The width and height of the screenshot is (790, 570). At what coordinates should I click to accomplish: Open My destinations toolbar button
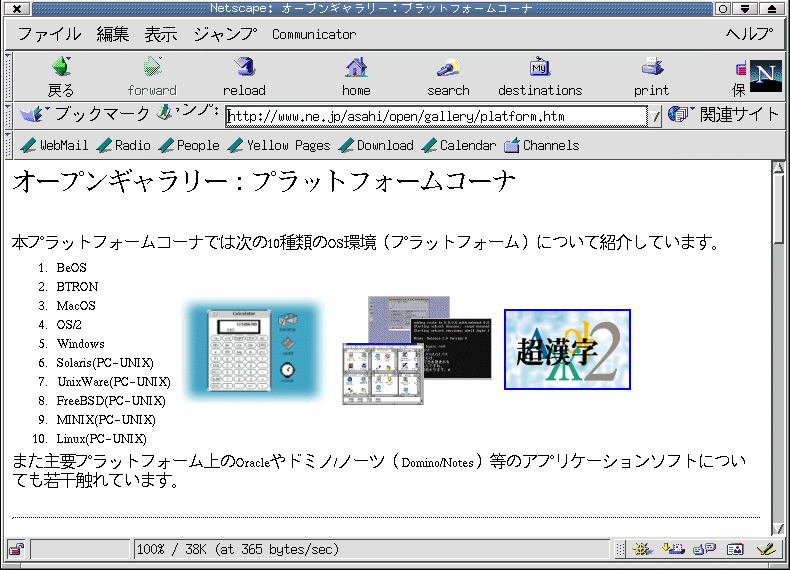[x=540, y=77]
